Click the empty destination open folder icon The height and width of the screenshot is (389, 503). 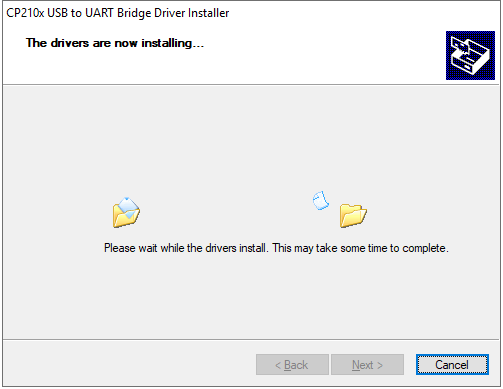(x=353, y=216)
